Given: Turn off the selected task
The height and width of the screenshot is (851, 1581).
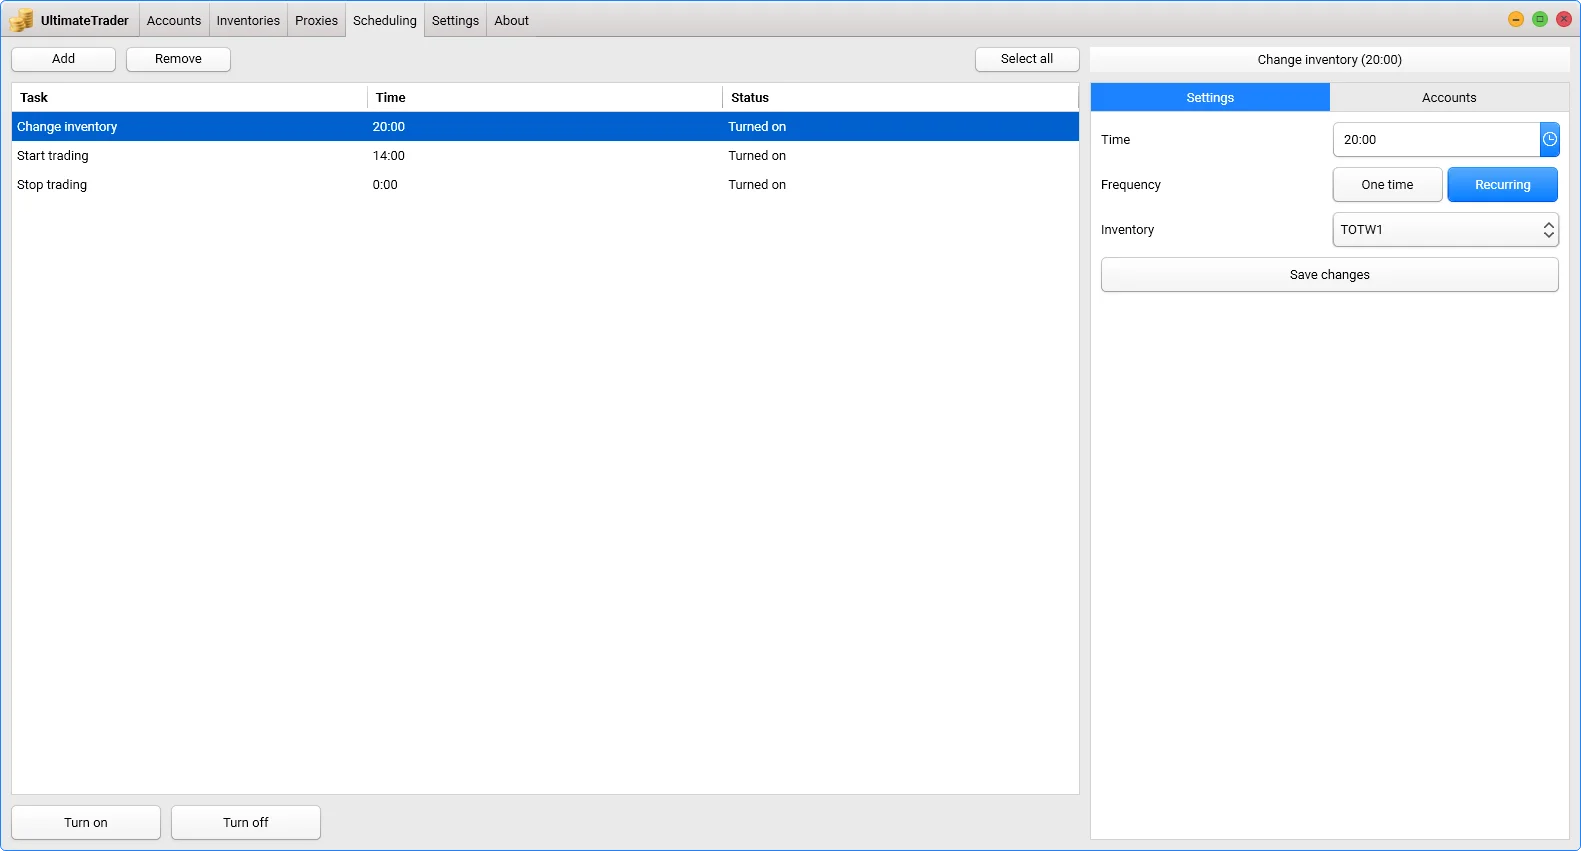Looking at the screenshot, I should coord(246,822).
